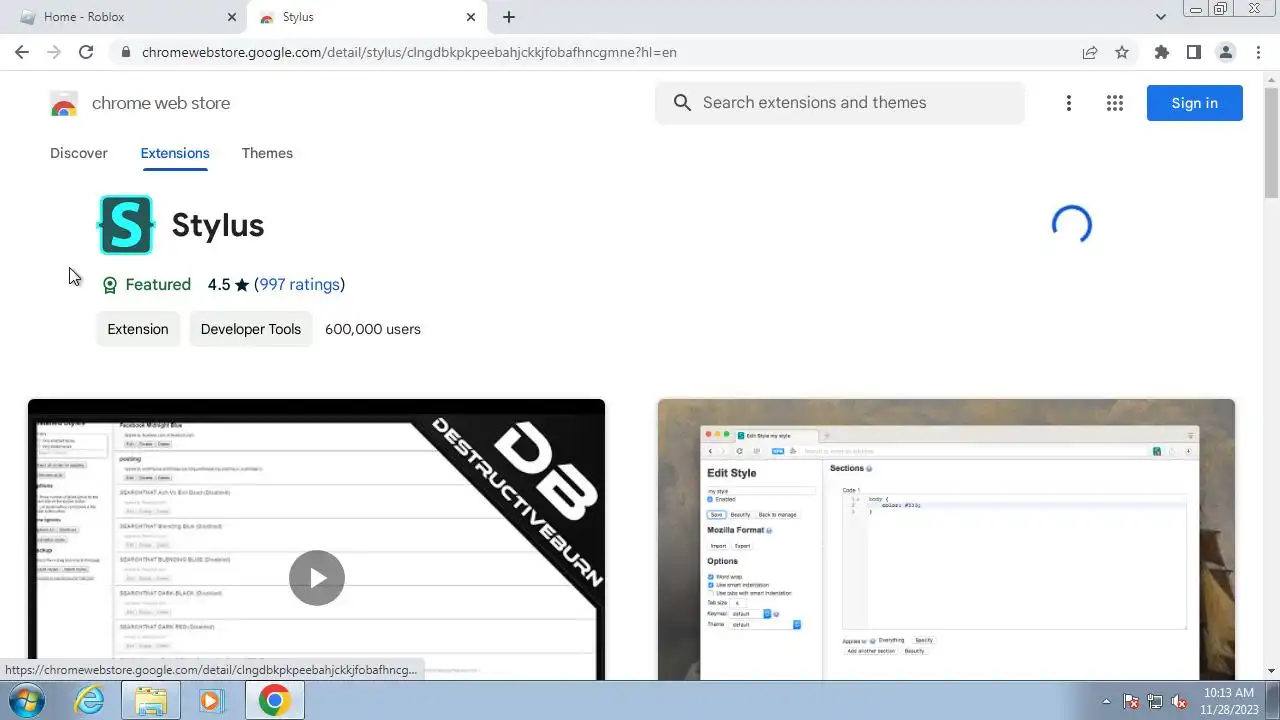Close the Home - Roblox tab
Viewport: 1280px width, 720px height.
point(232,17)
